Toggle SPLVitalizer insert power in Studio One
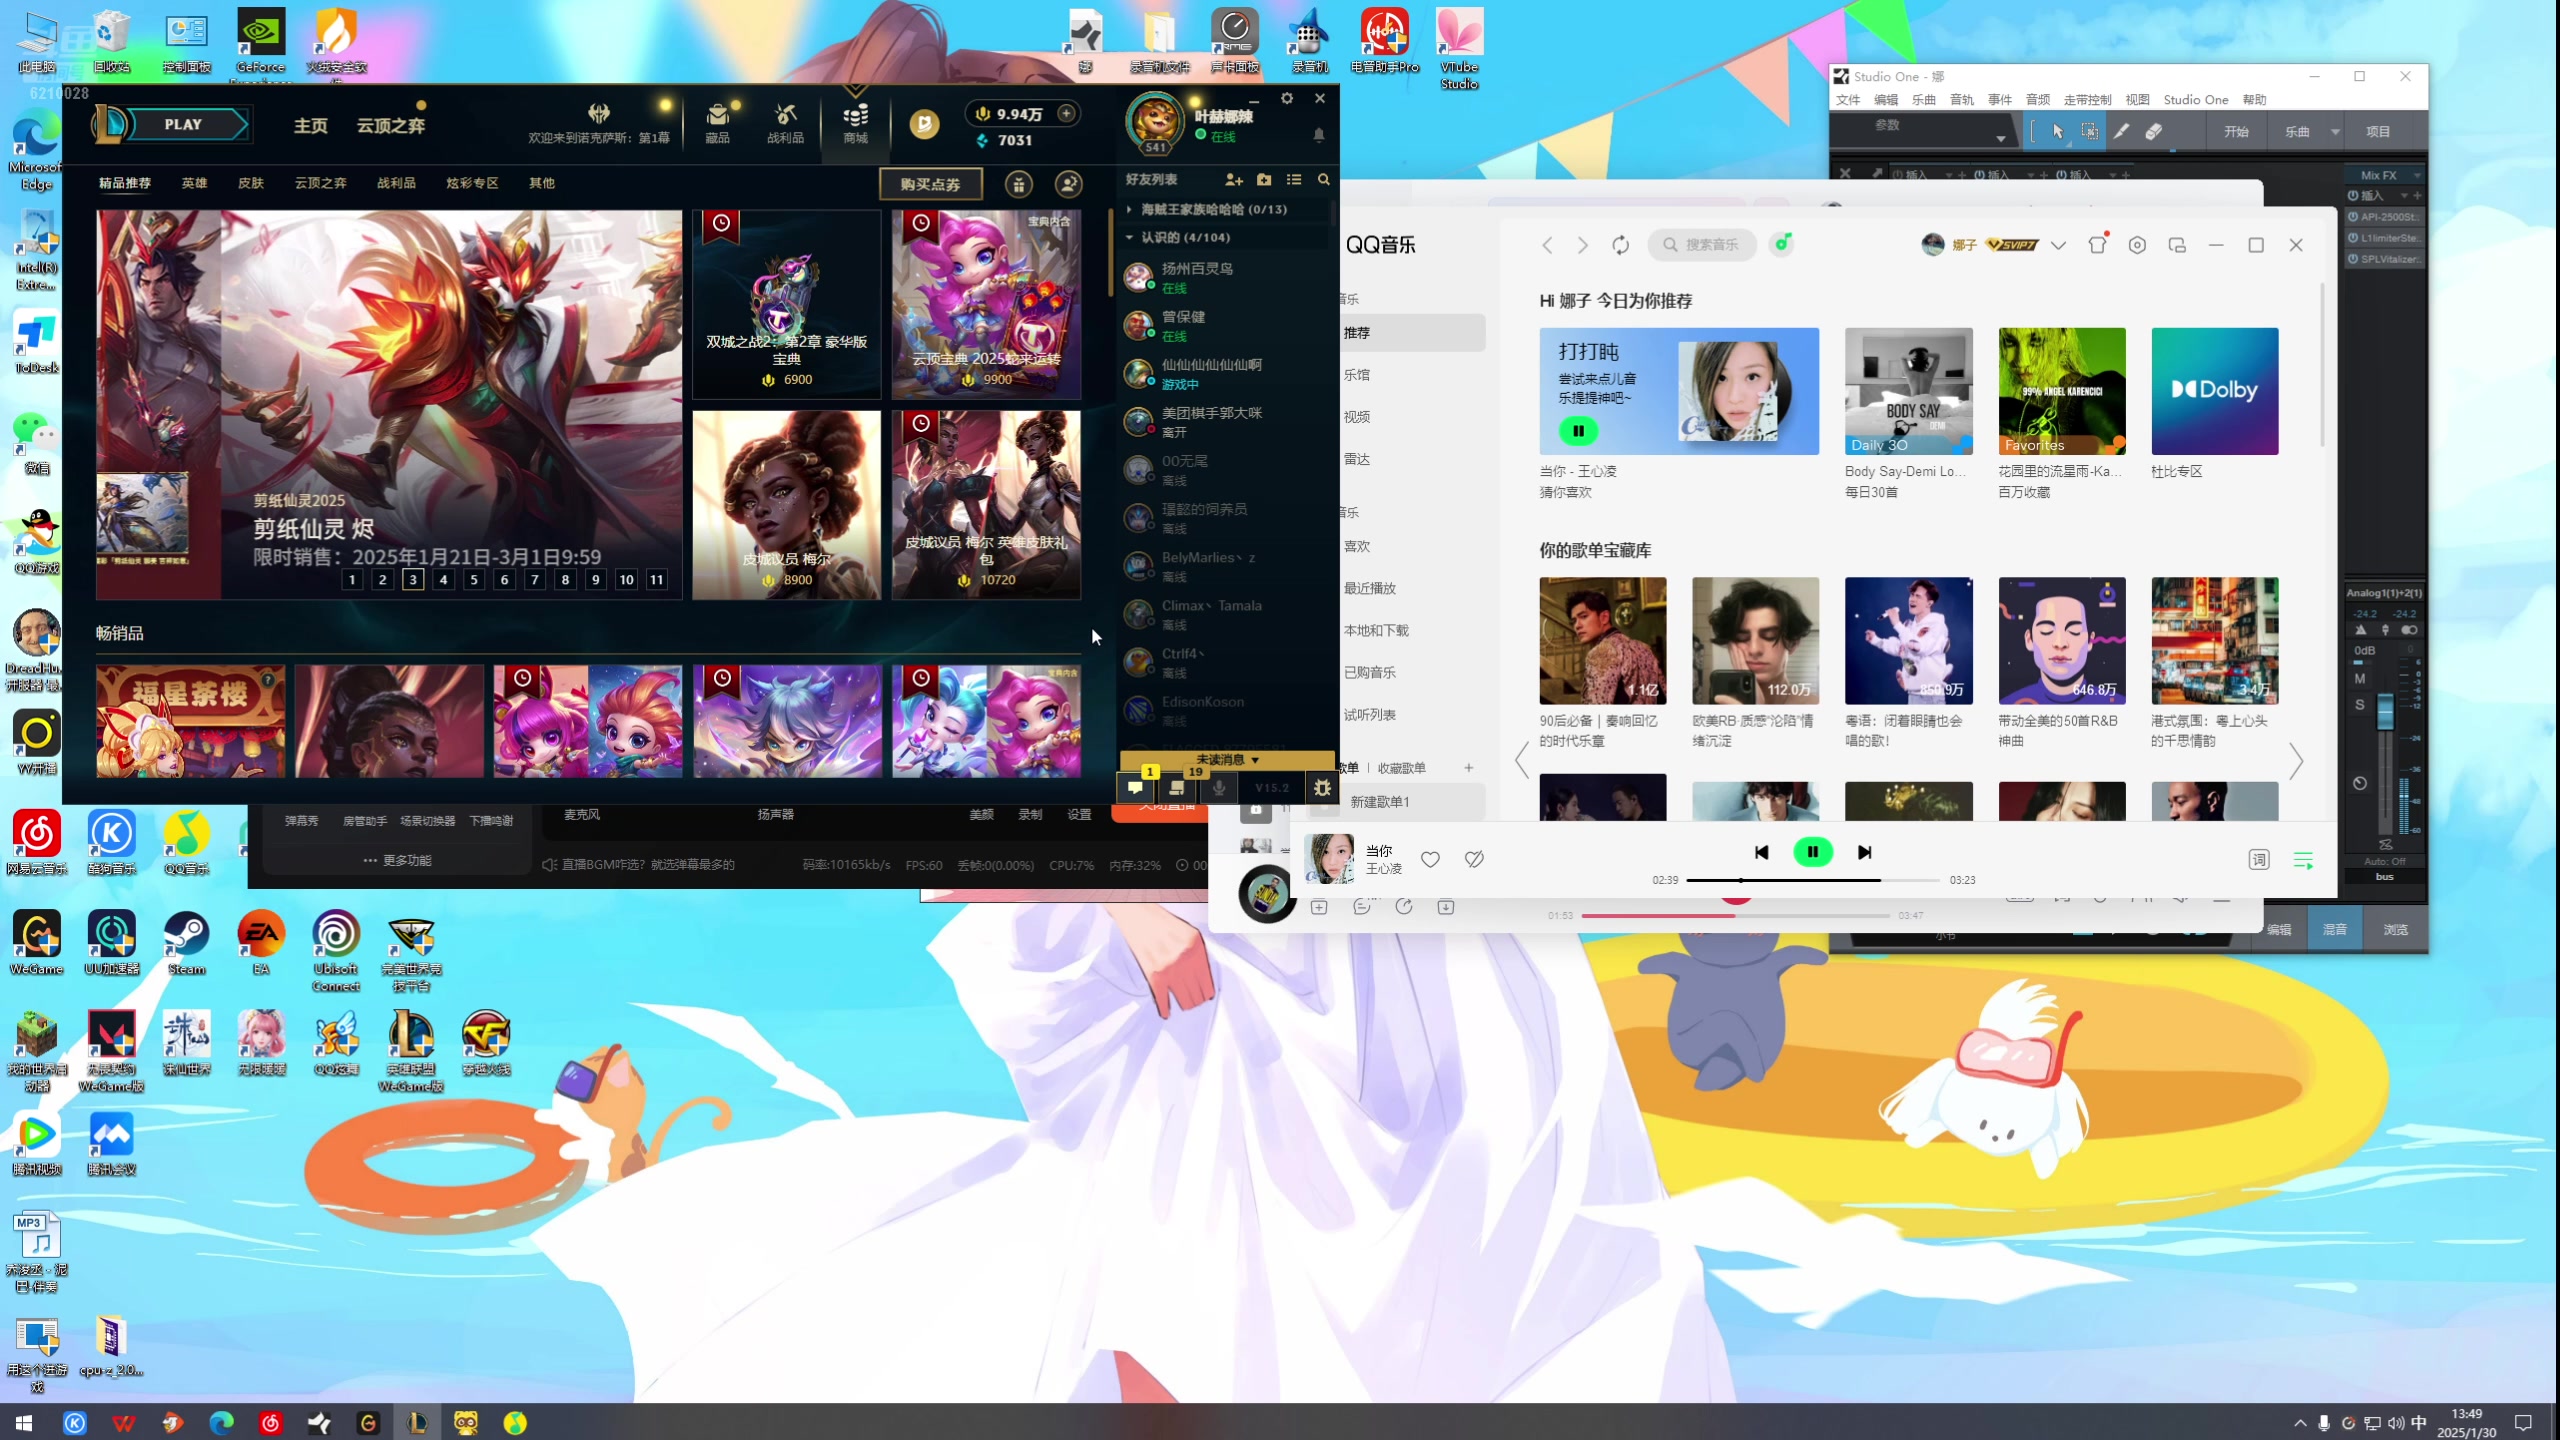2560x1440 pixels. pyautogui.click(x=2353, y=259)
